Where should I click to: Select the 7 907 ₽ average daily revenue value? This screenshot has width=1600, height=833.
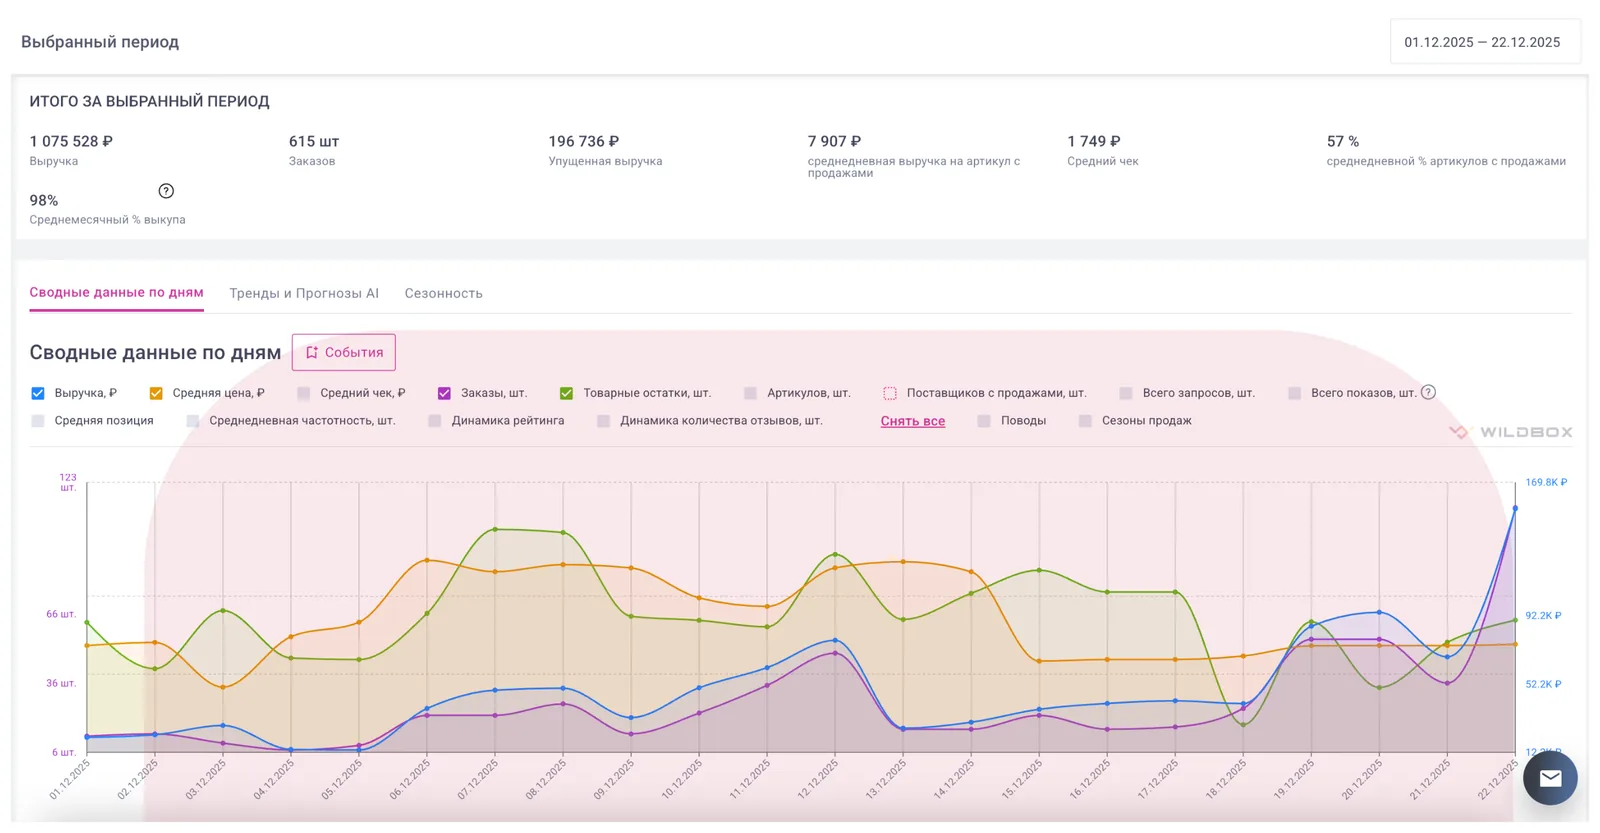pyautogui.click(x=834, y=141)
